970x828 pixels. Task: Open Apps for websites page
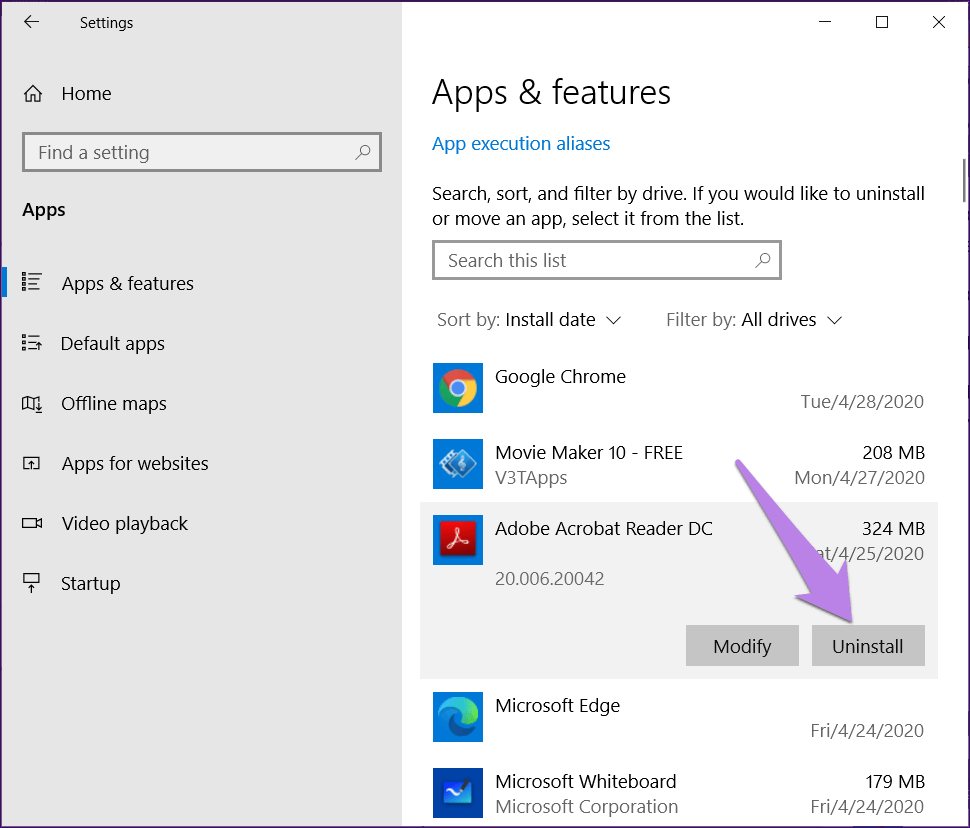coord(135,464)
